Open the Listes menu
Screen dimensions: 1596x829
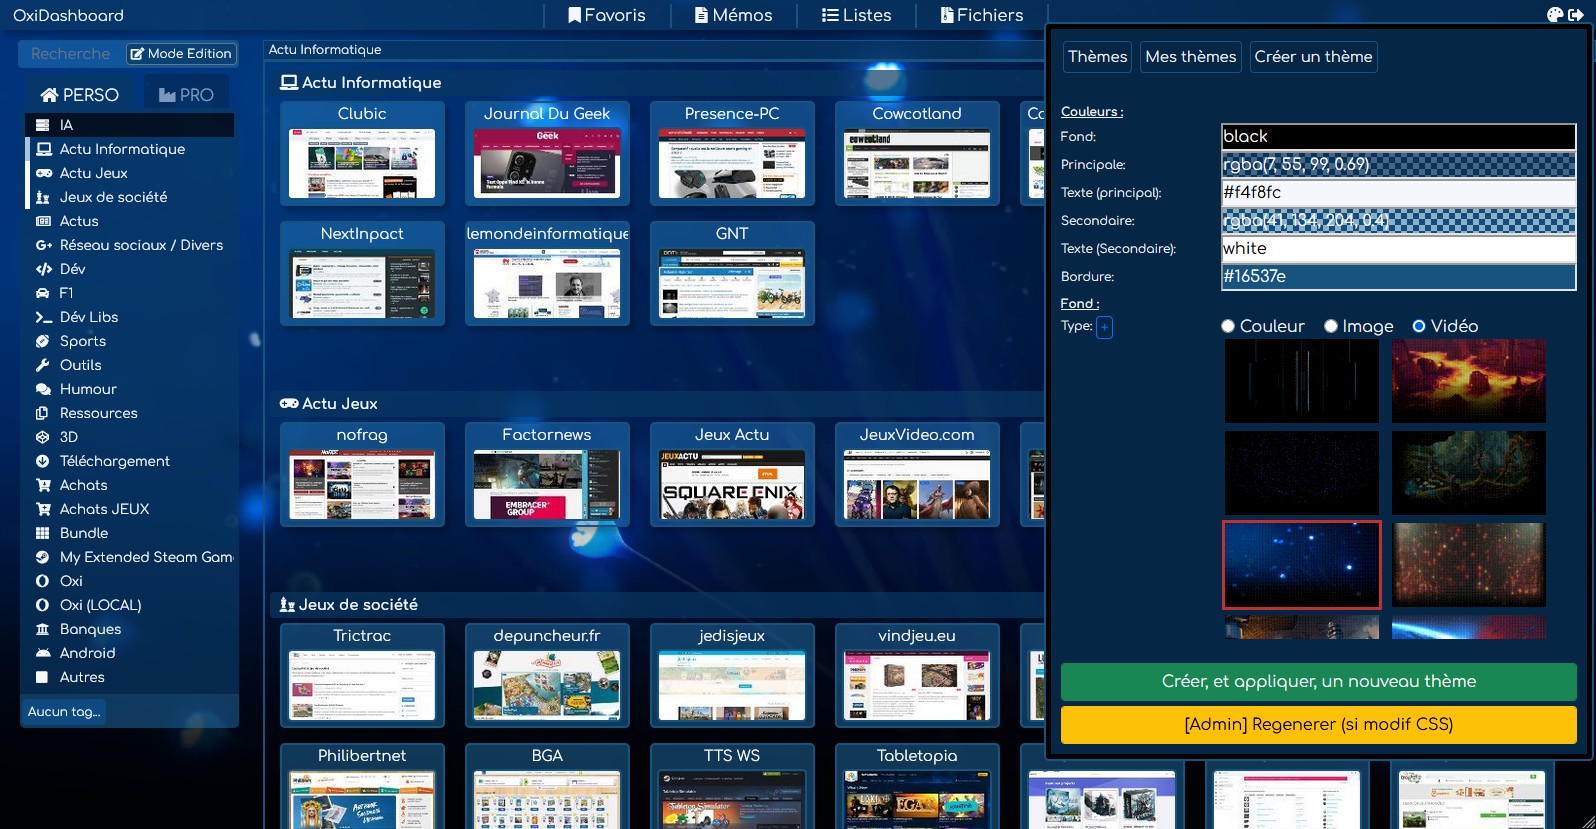(x=856, y=15)
